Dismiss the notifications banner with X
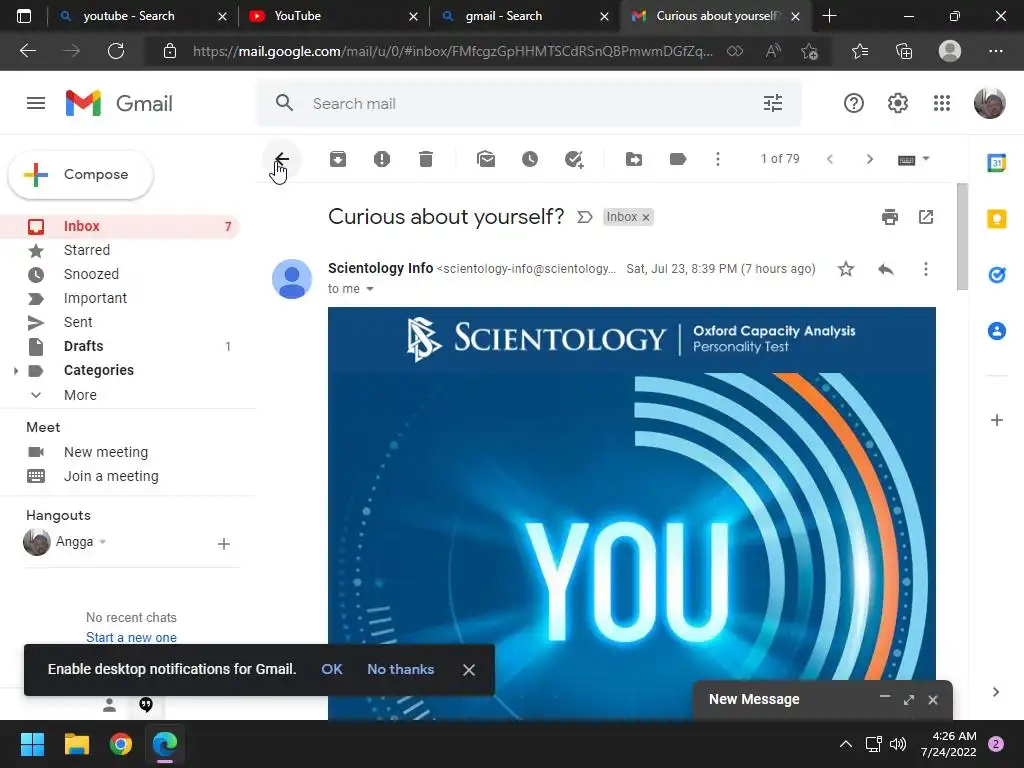Image resolution: width=1024 pixels, height=768 pixels. (469, 670)
